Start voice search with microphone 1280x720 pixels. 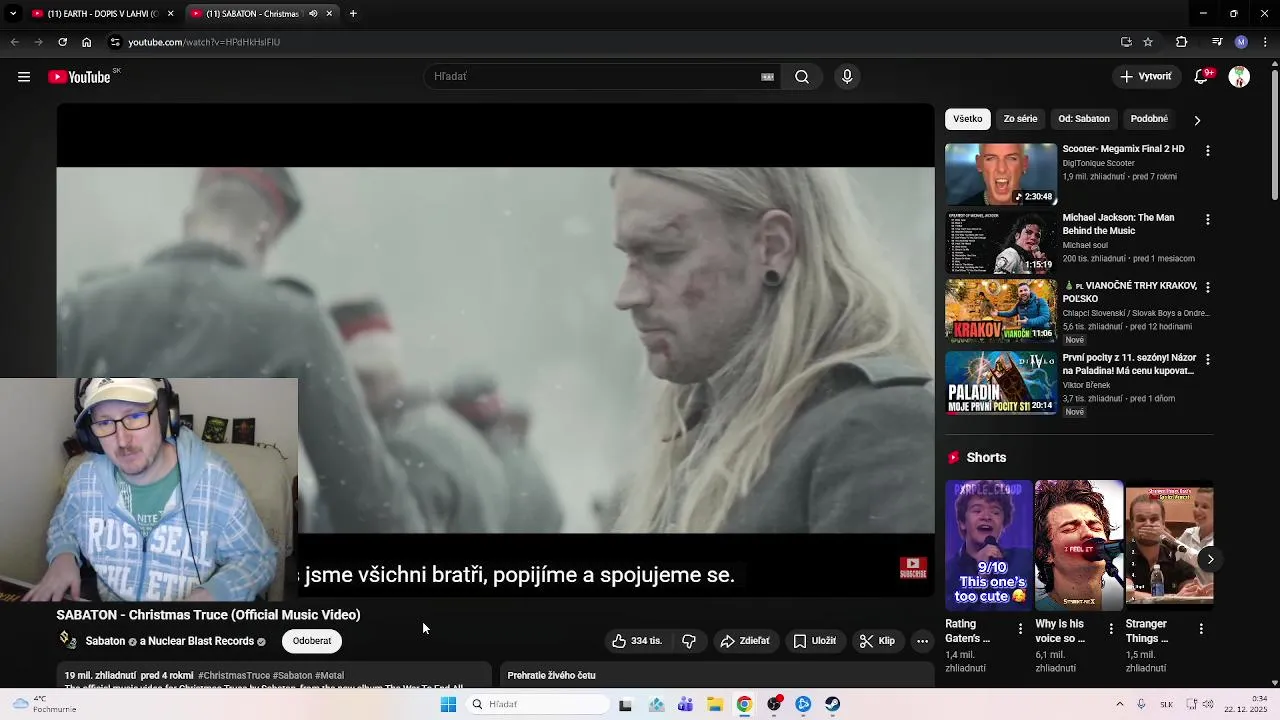click(847, 77)
